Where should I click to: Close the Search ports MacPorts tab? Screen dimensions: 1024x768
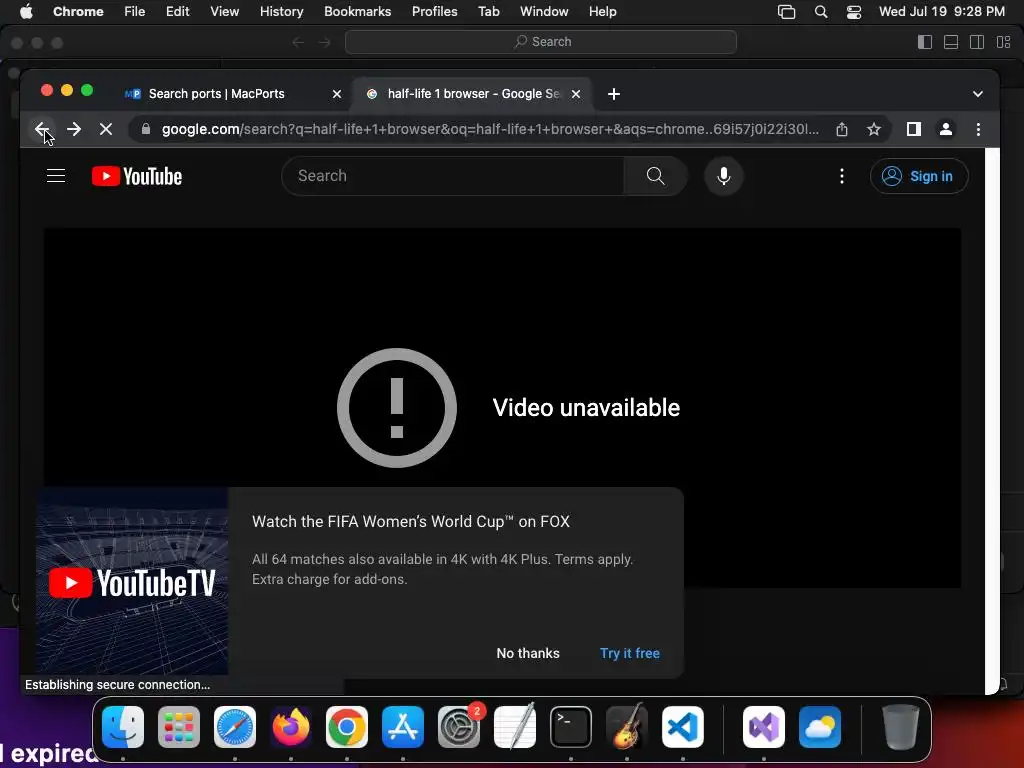337,94
